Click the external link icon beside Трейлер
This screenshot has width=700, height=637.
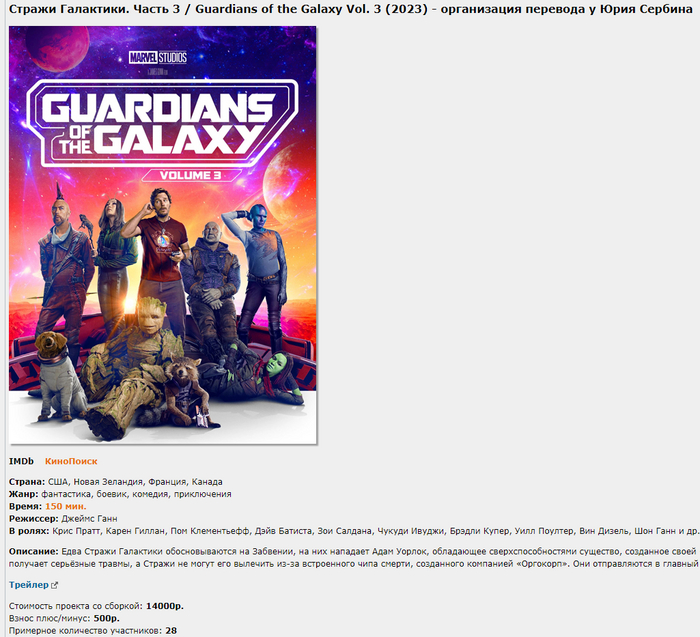pos(54,585)
